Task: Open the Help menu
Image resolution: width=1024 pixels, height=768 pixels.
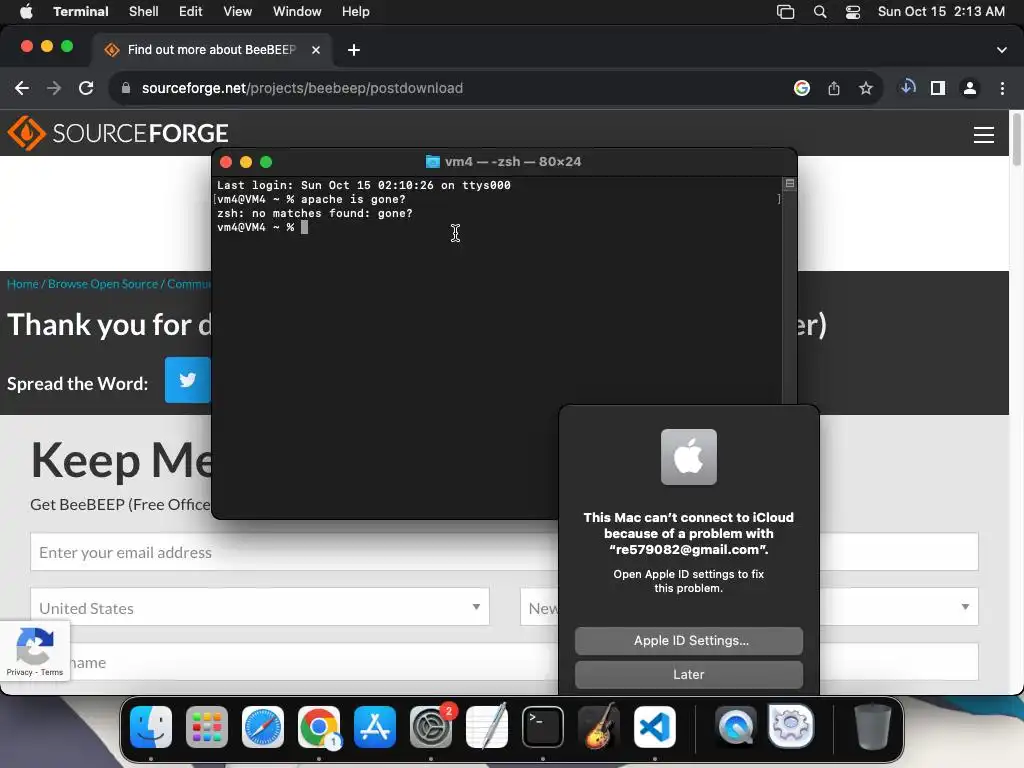Action: (x=355, y=11)
